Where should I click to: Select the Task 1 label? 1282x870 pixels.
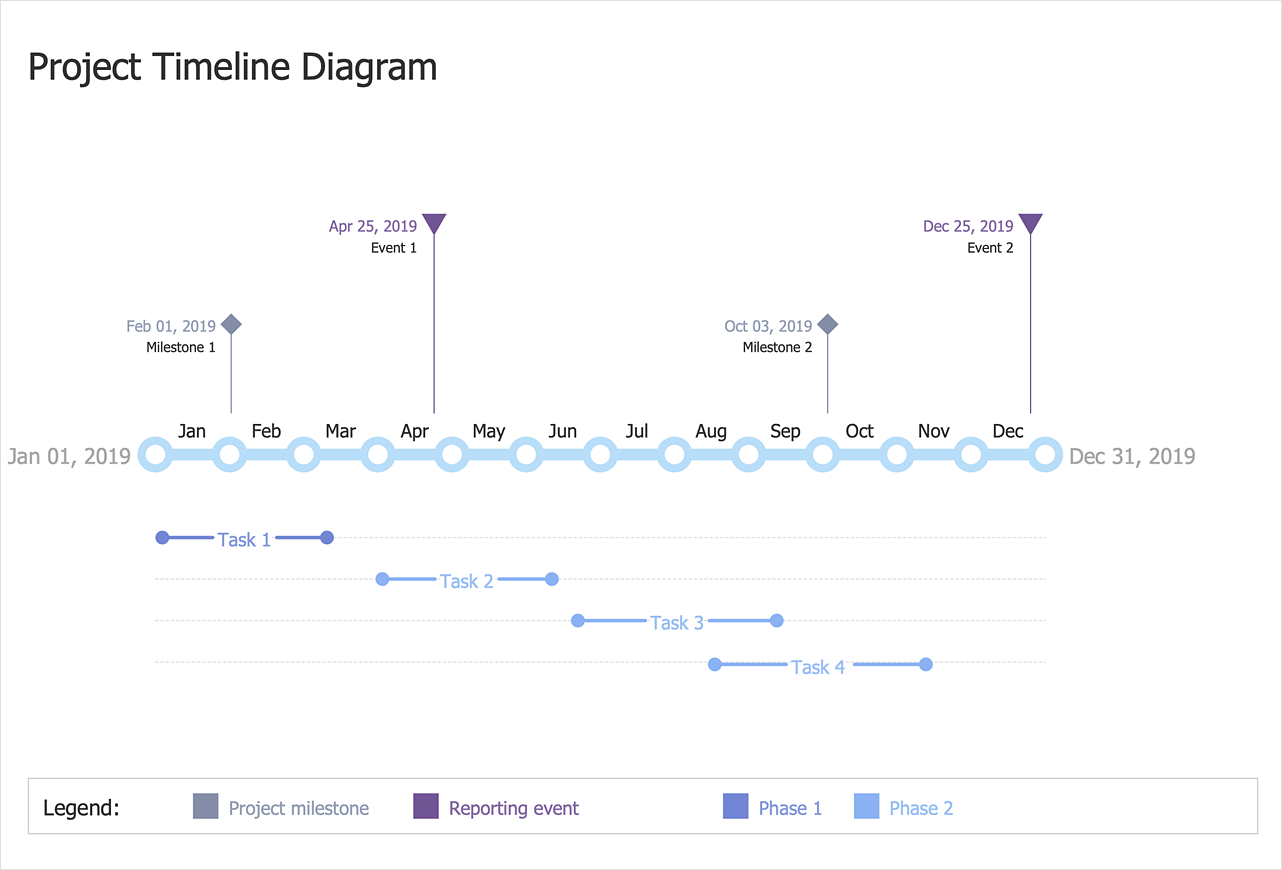(x=244, y=540)
